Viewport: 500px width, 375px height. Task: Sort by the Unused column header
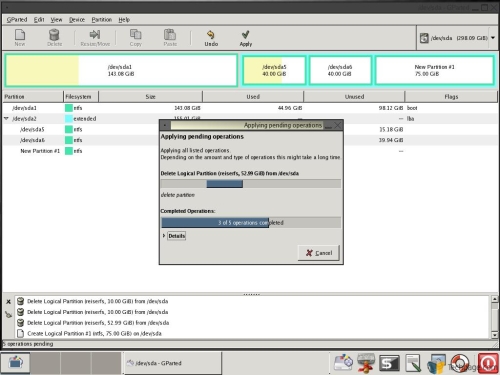(354, 97)
